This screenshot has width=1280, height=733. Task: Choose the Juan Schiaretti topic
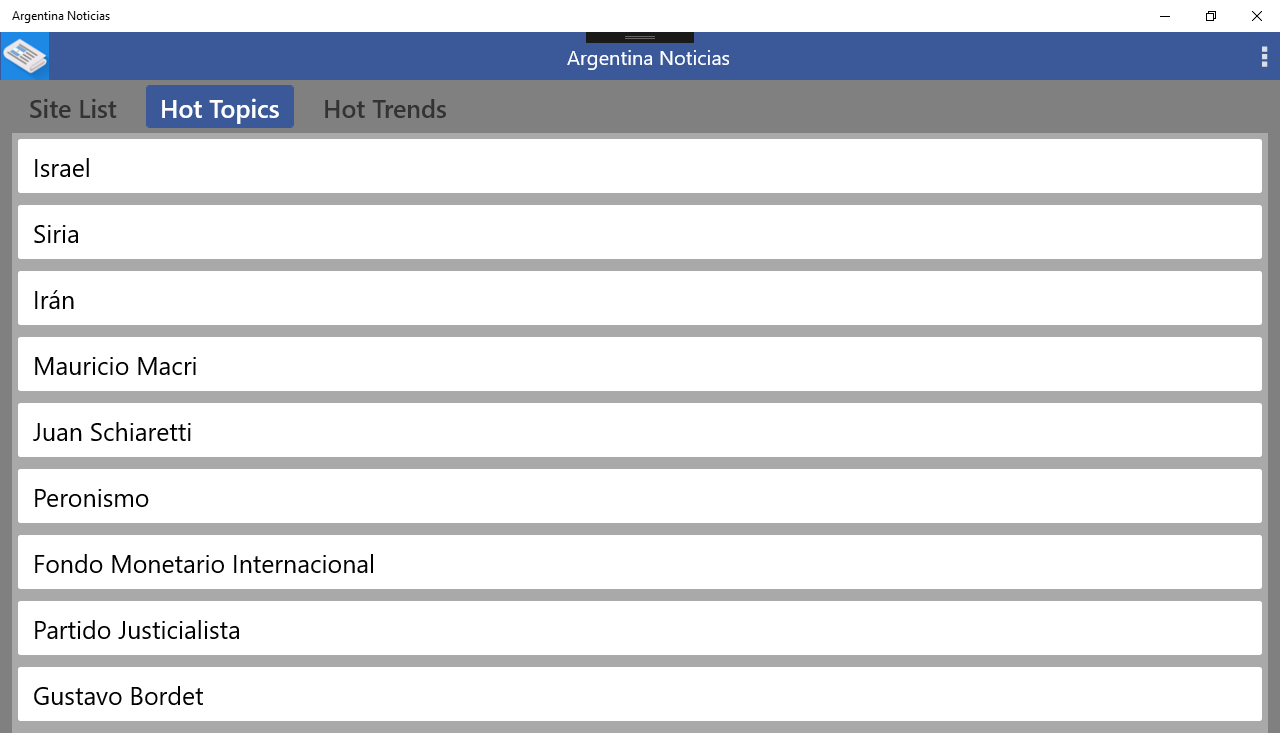[640, 431]
